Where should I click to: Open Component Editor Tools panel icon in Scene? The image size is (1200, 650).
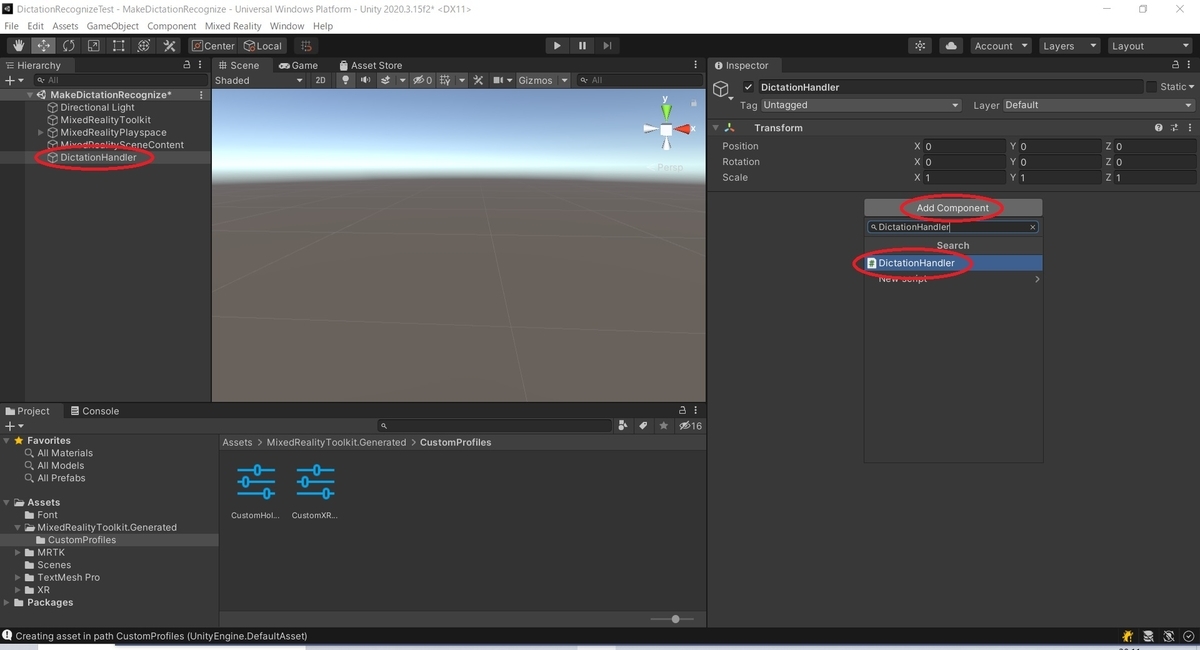click(478, 80)
